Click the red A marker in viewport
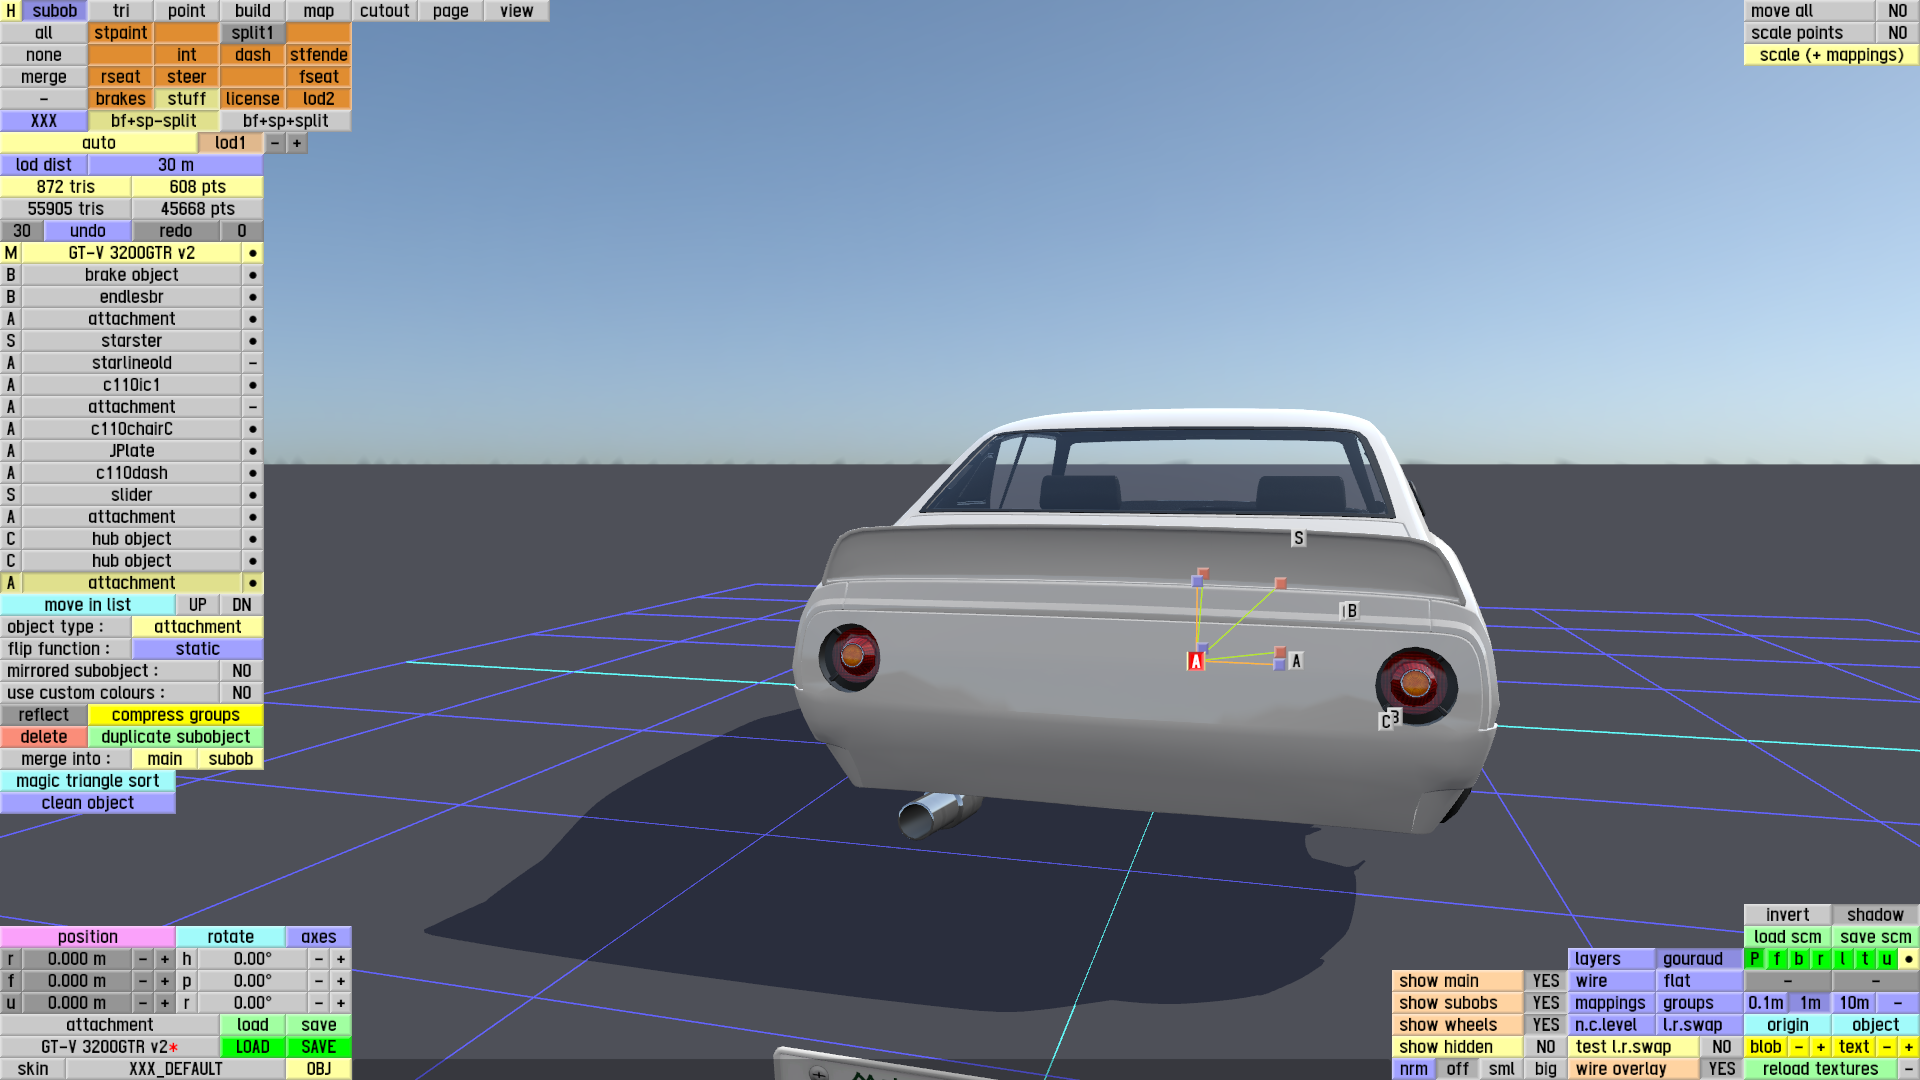The width and height of the screenshot is (1920, 1080). (1195, 661)
